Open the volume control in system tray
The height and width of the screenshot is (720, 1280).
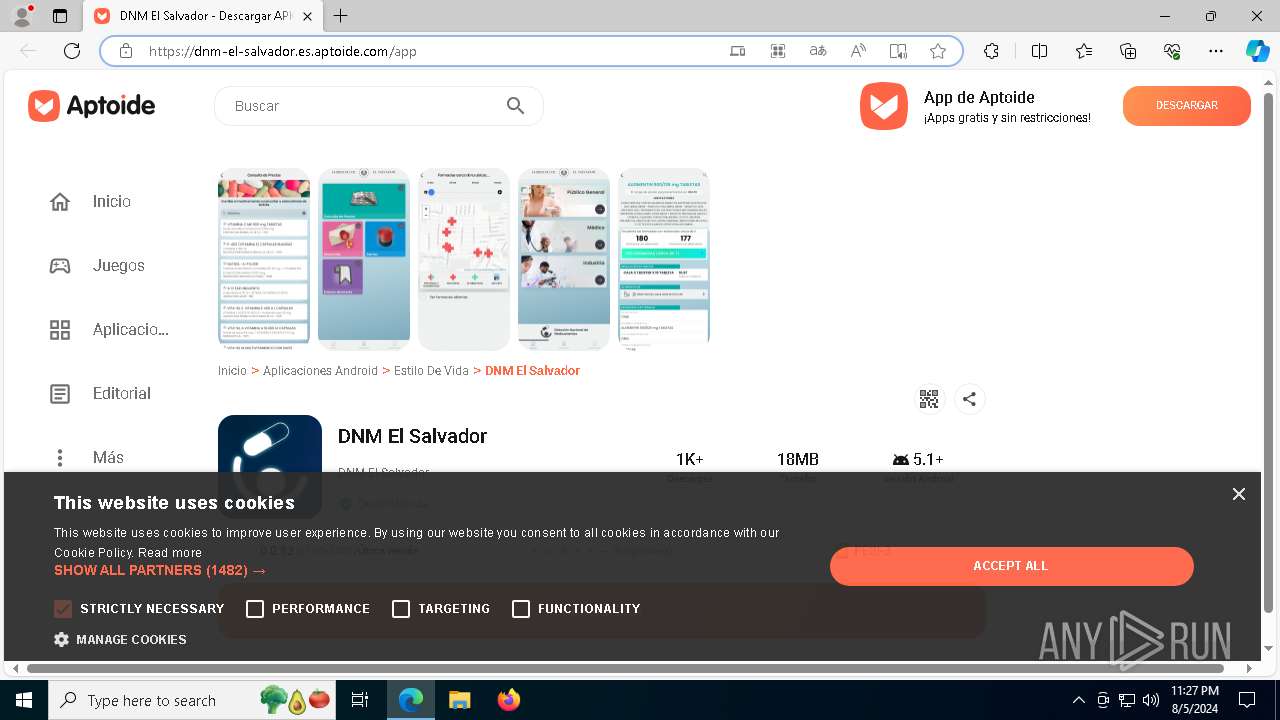click(x=1151, y=700)
